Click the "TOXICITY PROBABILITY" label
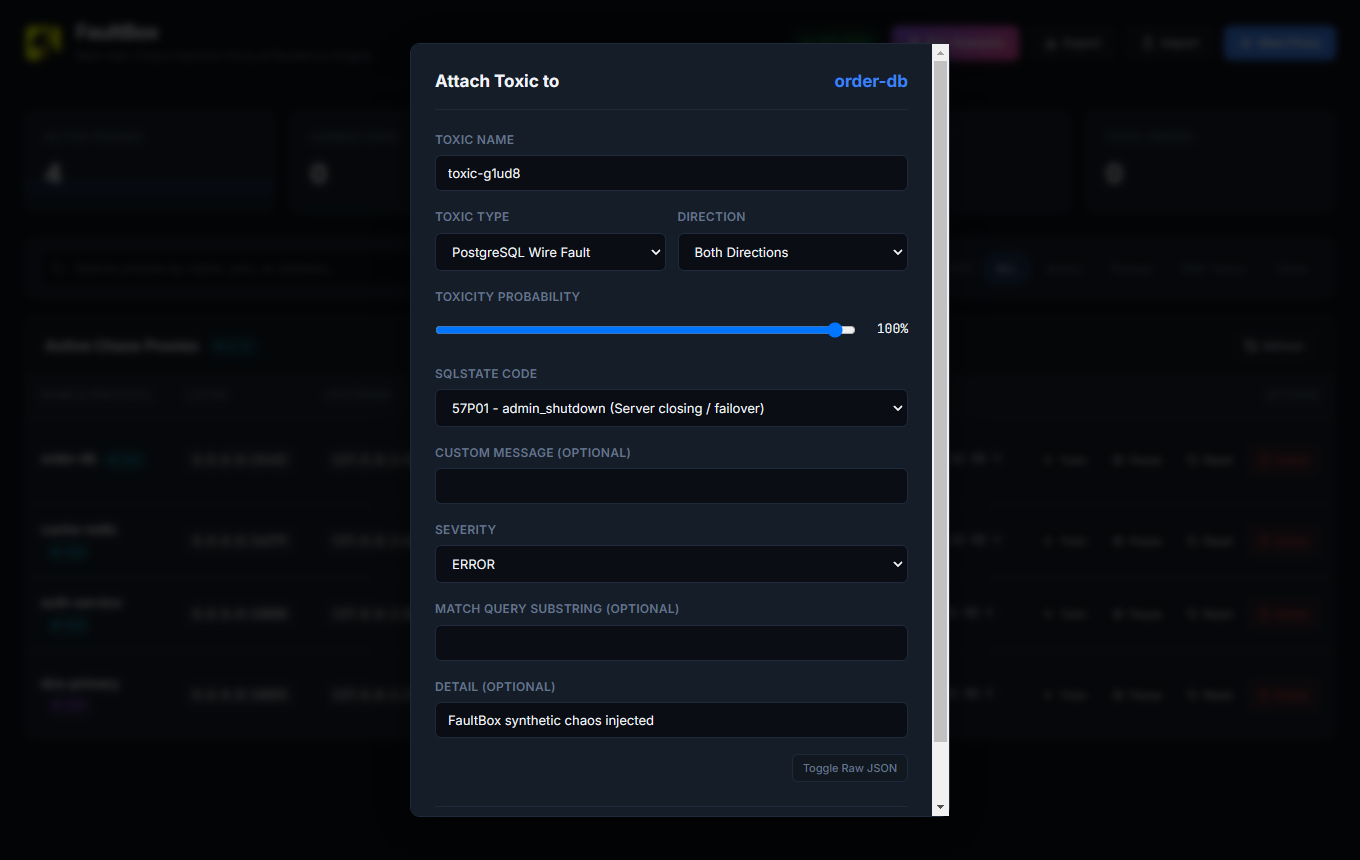The height and width of the screenshot is (860, 1360). (507, 297)
